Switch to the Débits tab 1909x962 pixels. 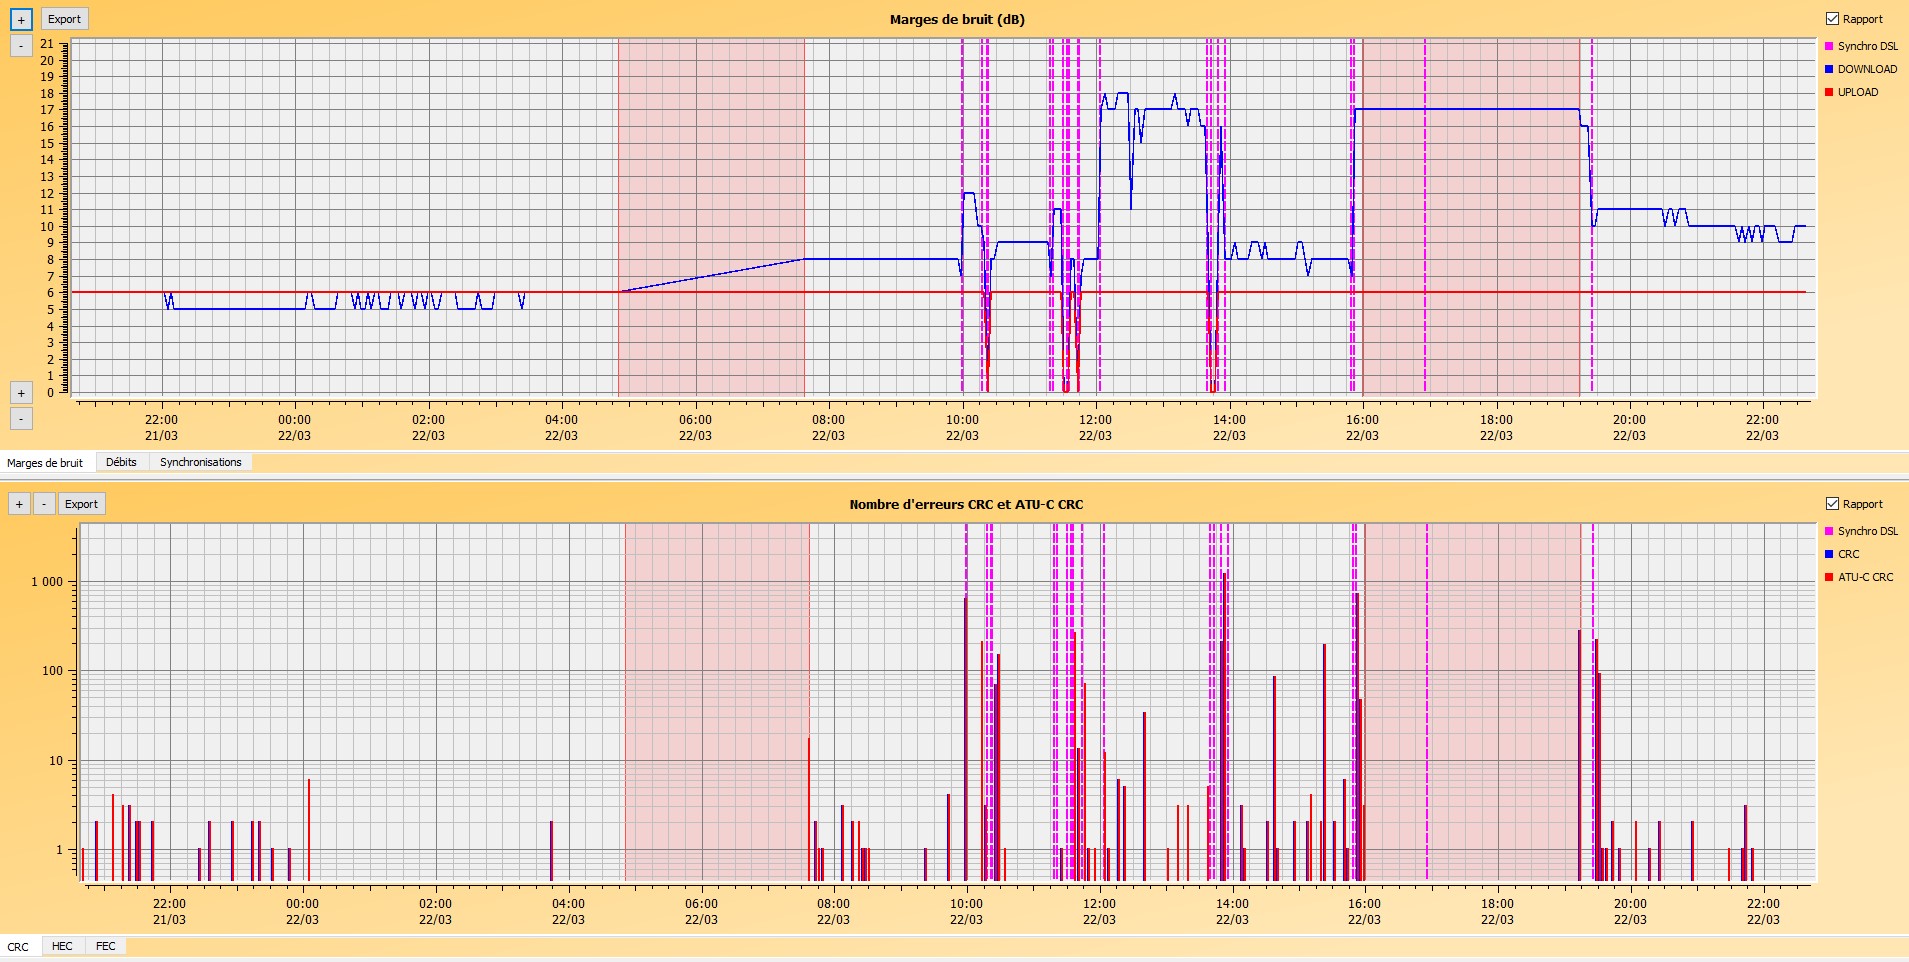[x=121, y=462]
